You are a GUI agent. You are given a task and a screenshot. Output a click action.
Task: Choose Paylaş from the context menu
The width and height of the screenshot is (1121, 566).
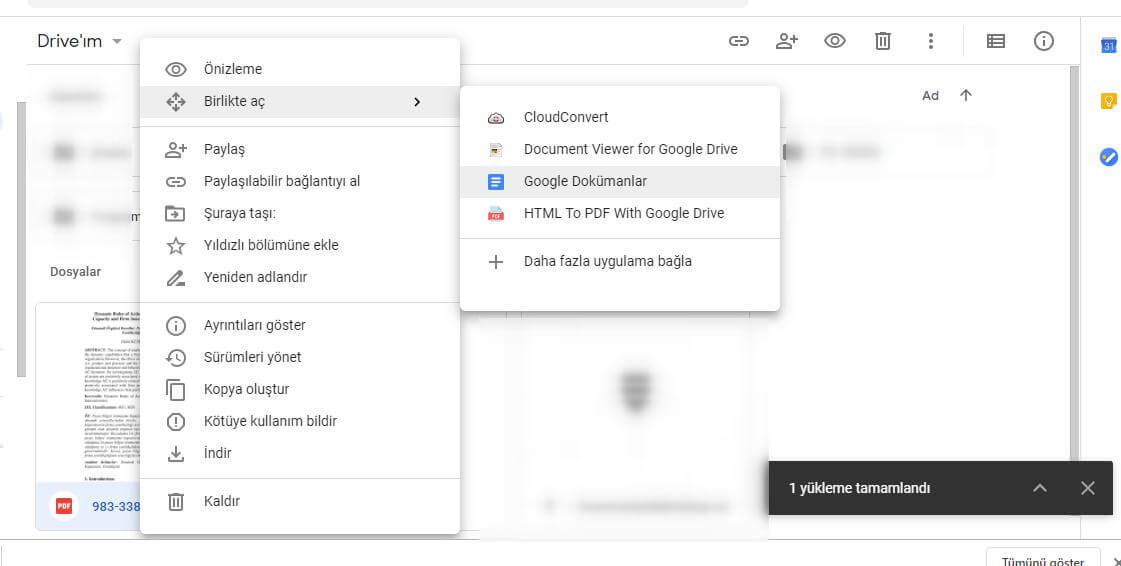pos(300,149)
